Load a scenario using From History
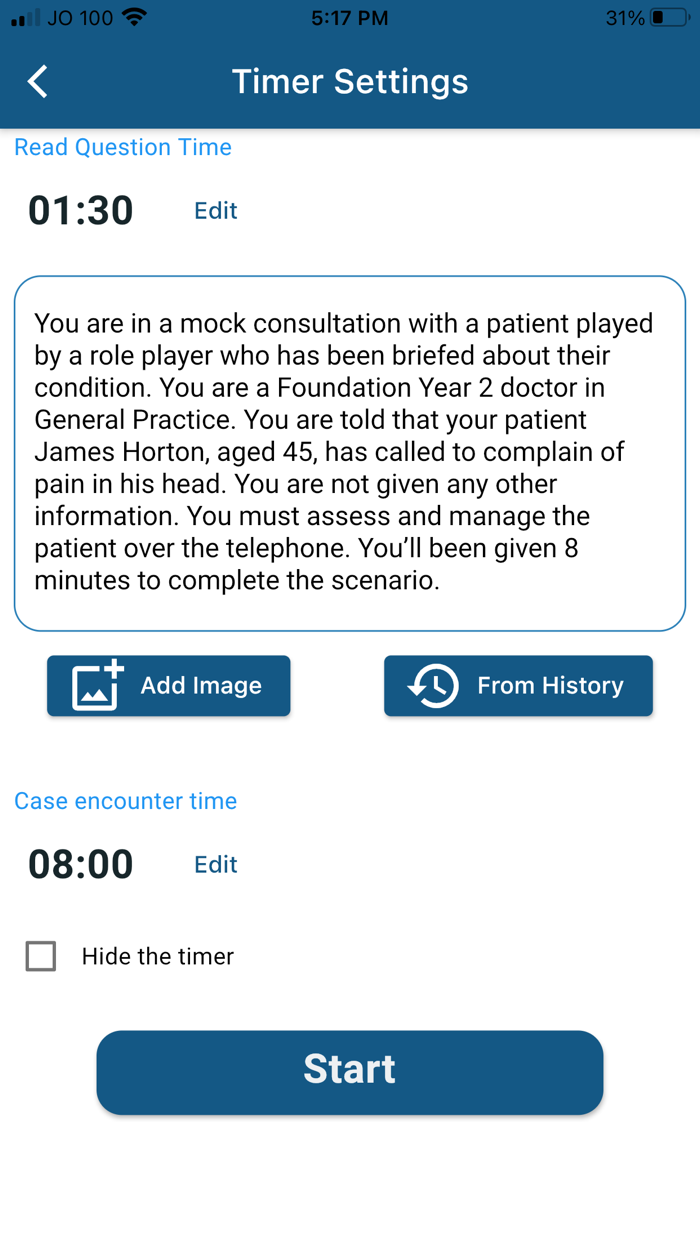This screenshot has height=1244, width=700. [x=518, y=686]
